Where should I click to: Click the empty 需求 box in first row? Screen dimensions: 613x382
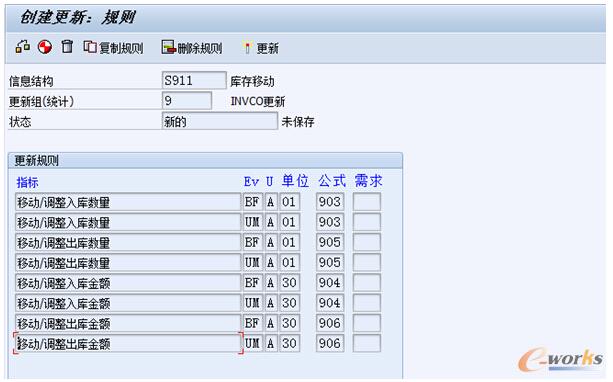(x=367, y=202)
